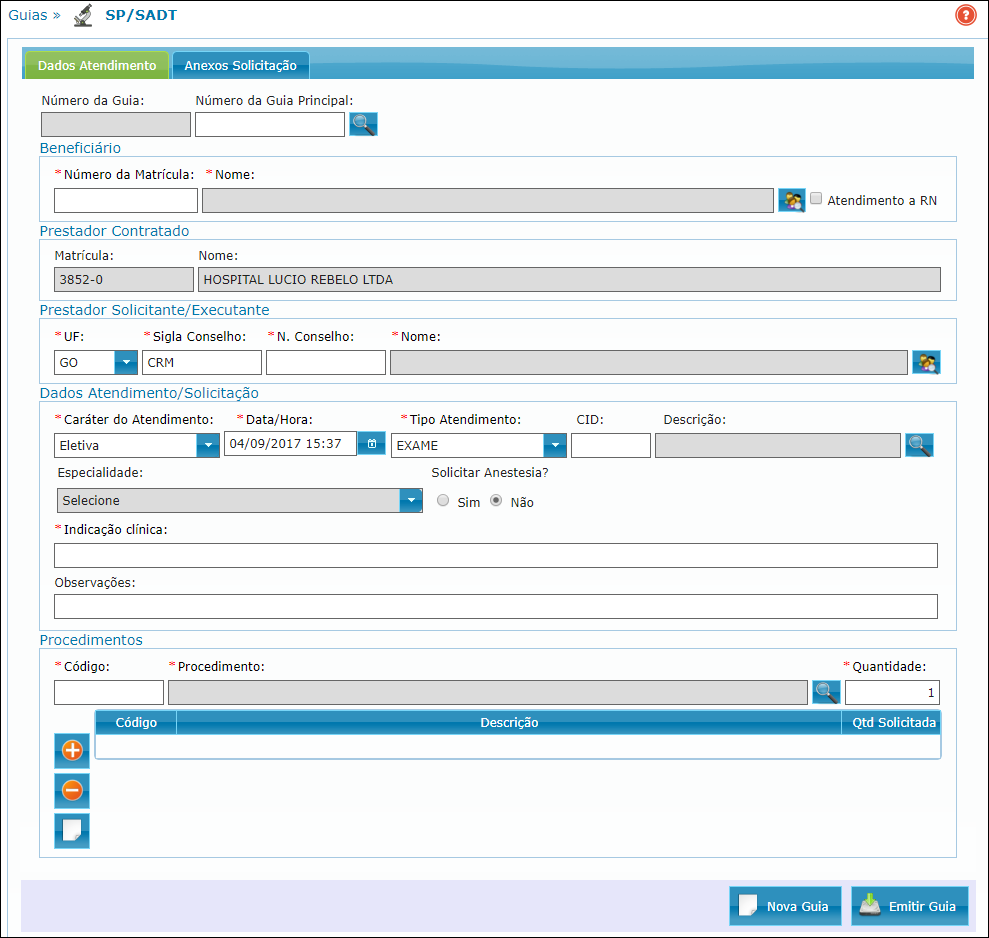Image resolution: width=989 pixels, height=938 pixels.
Task: Expand Caráter do Atendimento dropdown
Action: [x=208, y=444]
